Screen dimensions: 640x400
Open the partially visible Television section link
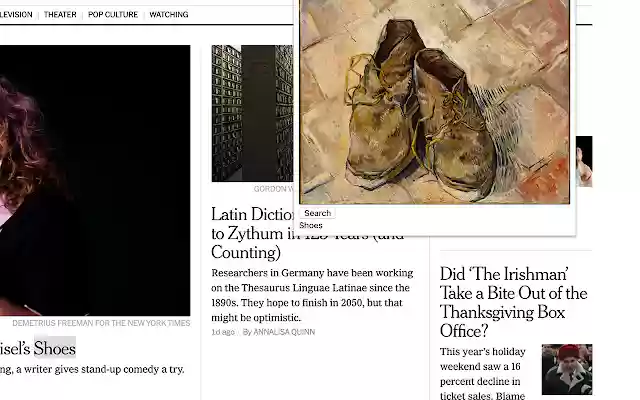[x=16, y=15]
